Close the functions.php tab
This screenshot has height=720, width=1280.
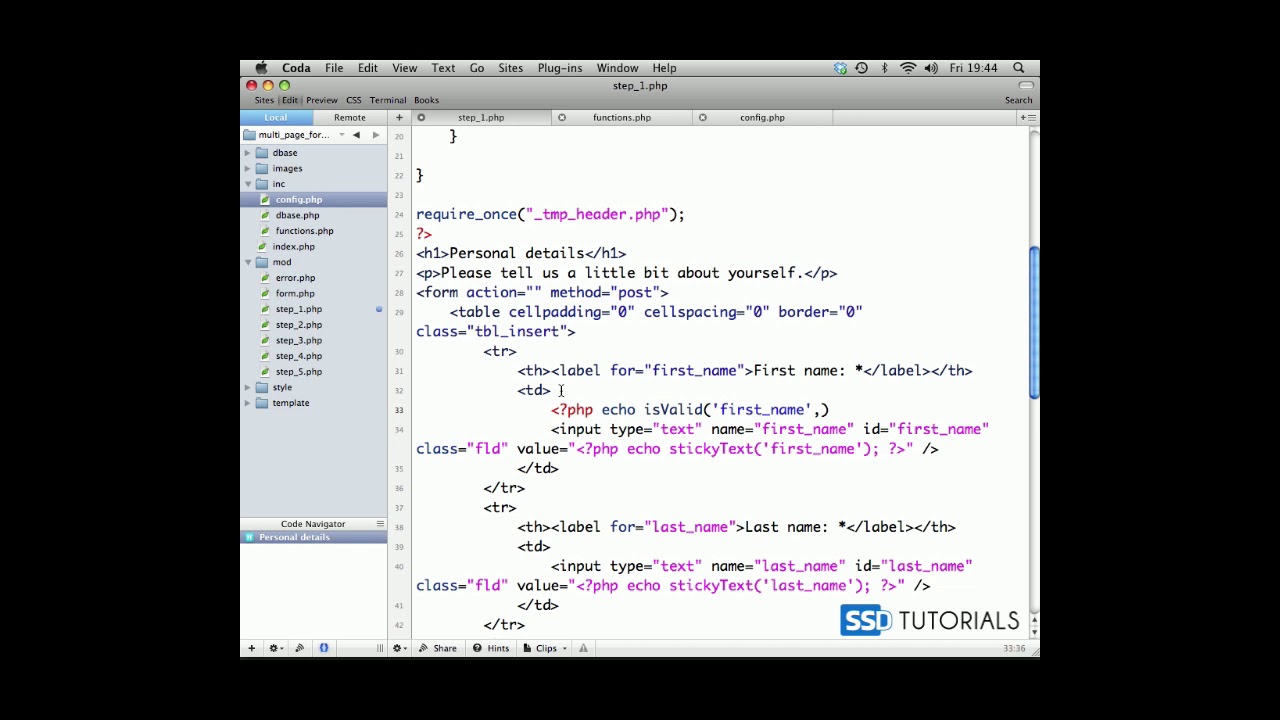point(562,118)
